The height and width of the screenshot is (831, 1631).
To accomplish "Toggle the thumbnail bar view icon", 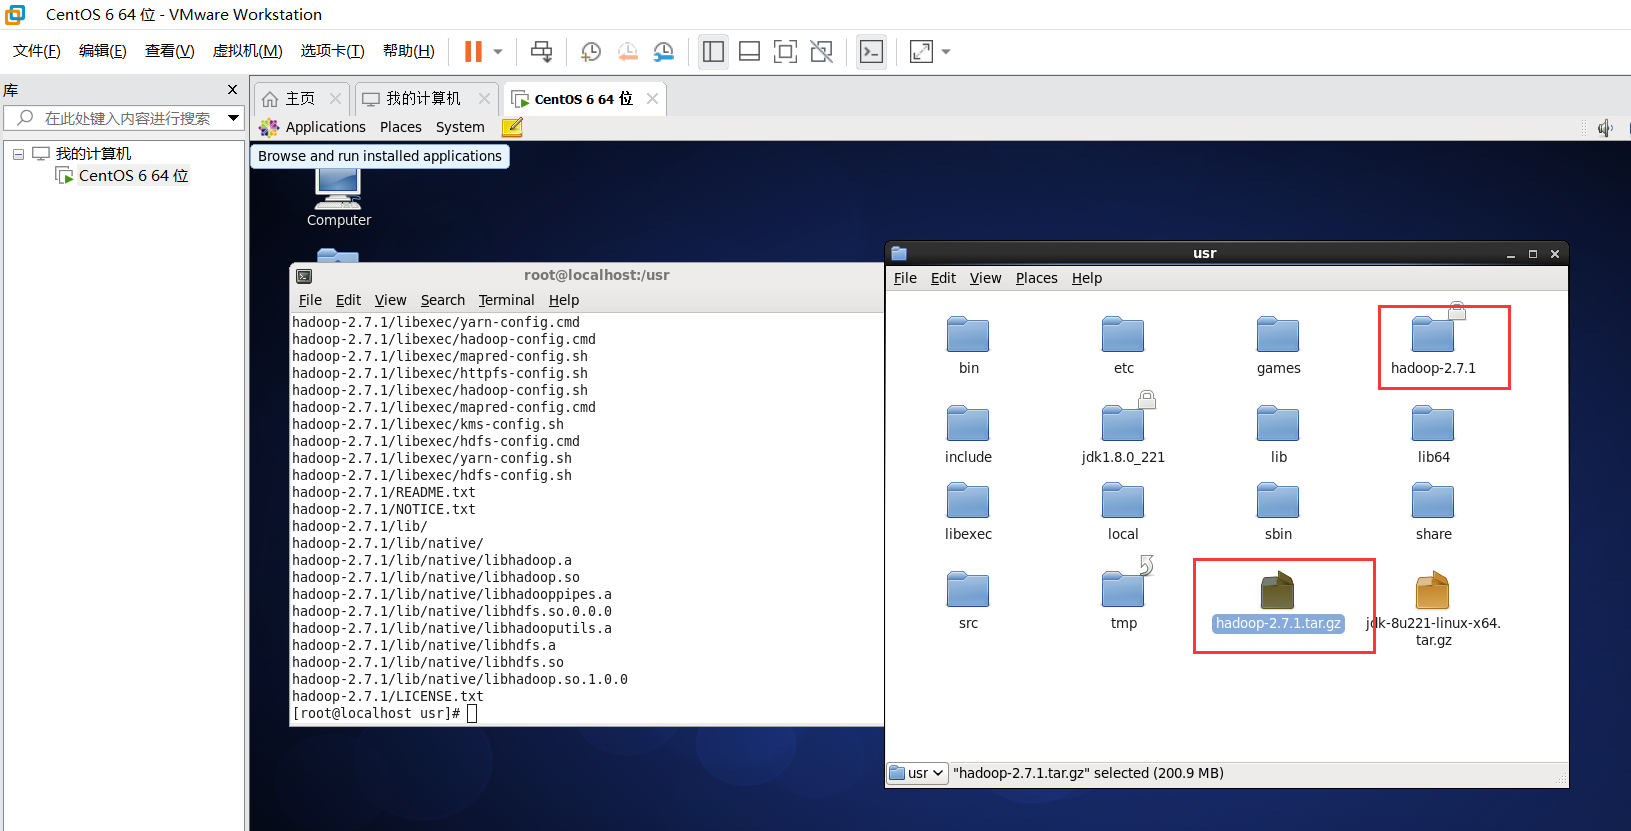I will [x=749, y=51].
